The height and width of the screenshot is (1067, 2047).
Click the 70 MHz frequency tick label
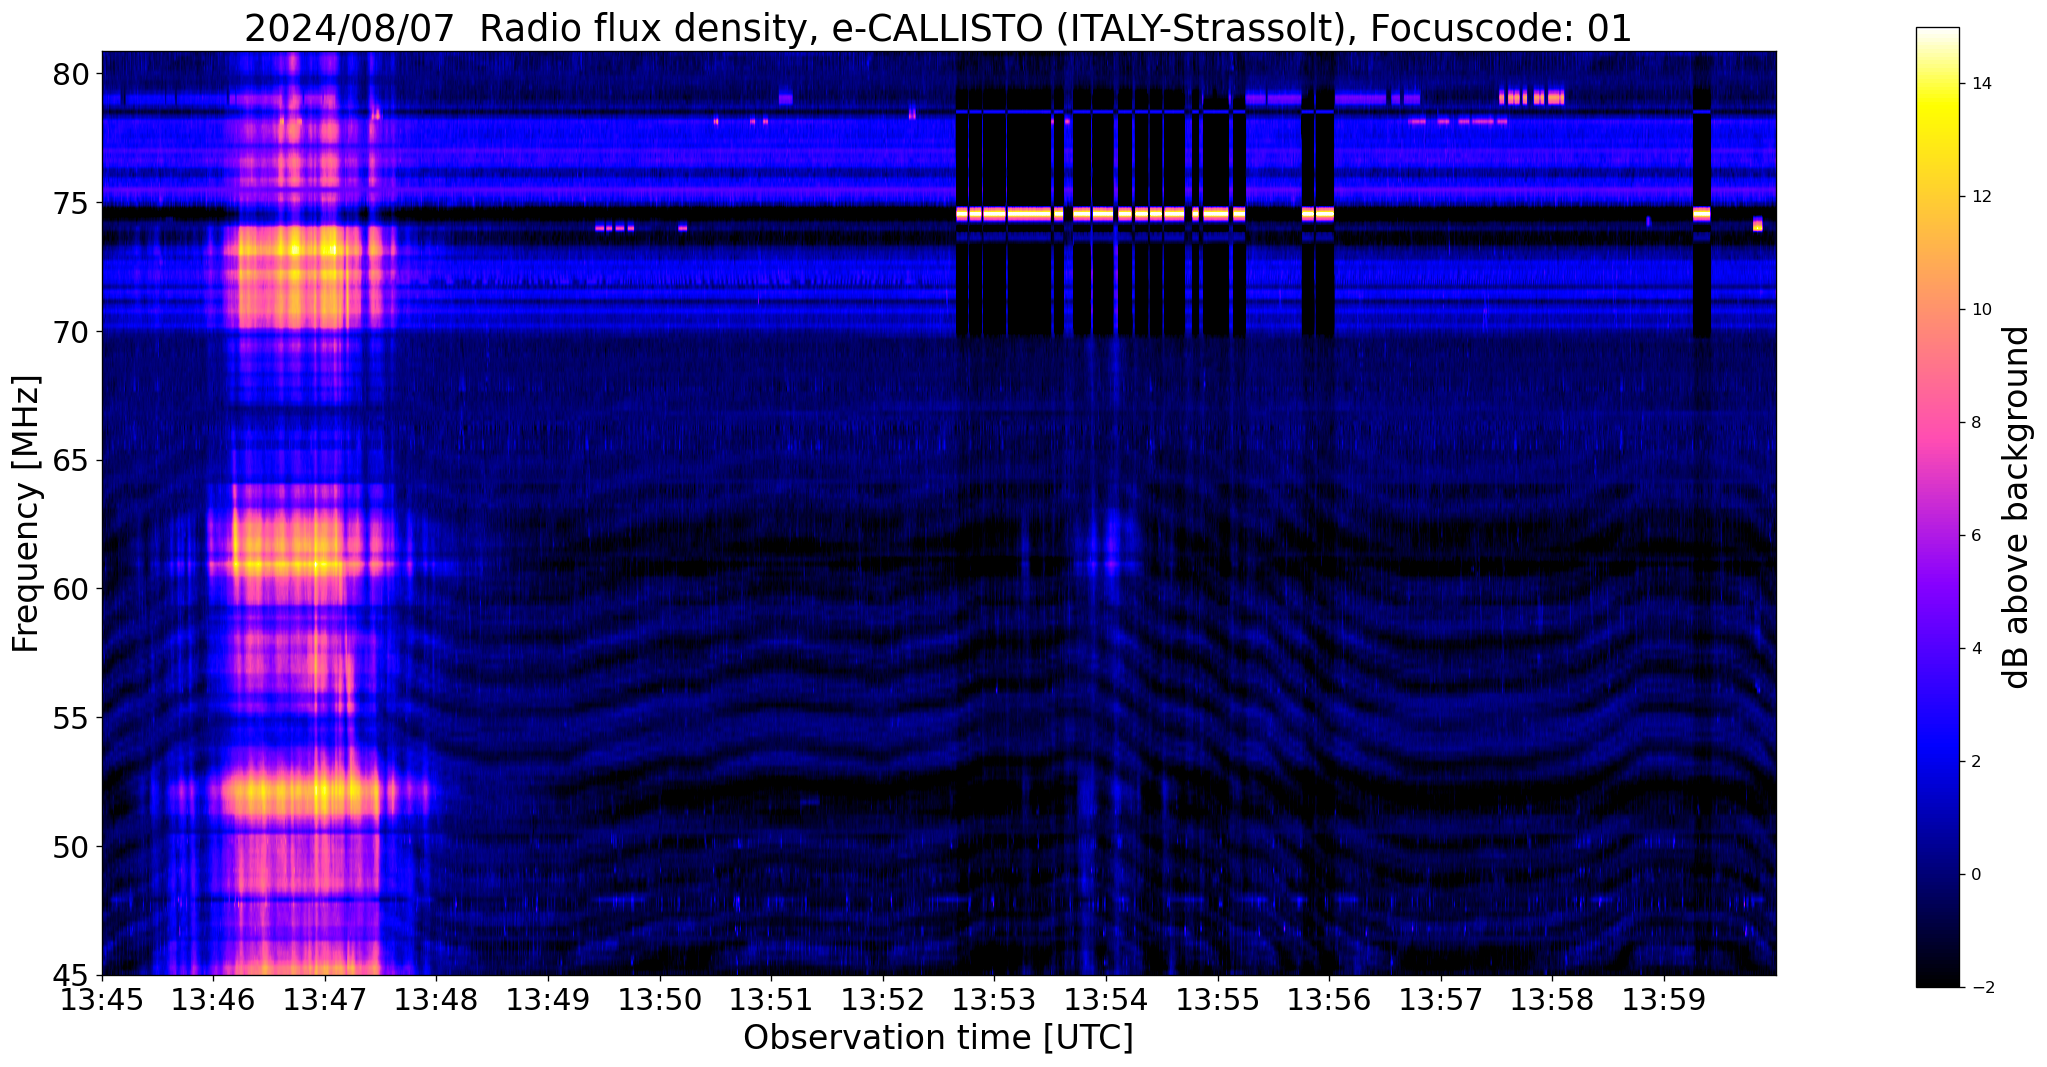71,332
